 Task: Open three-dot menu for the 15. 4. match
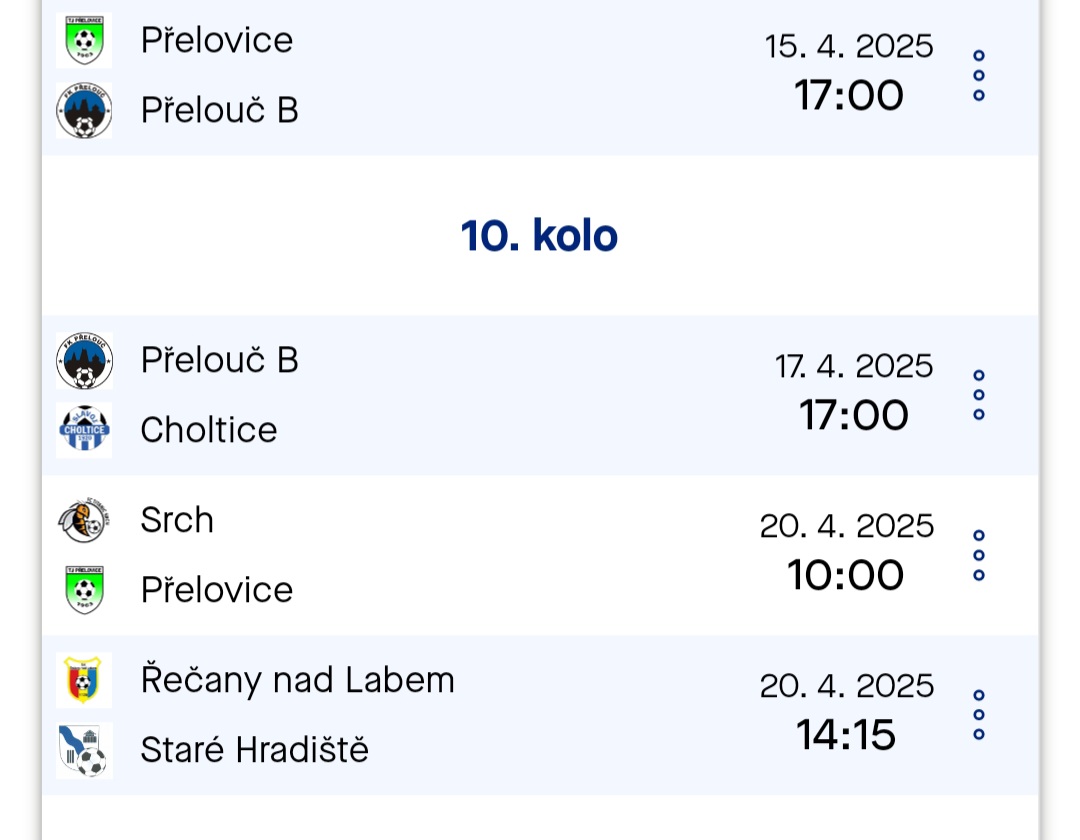pos(979,75)
